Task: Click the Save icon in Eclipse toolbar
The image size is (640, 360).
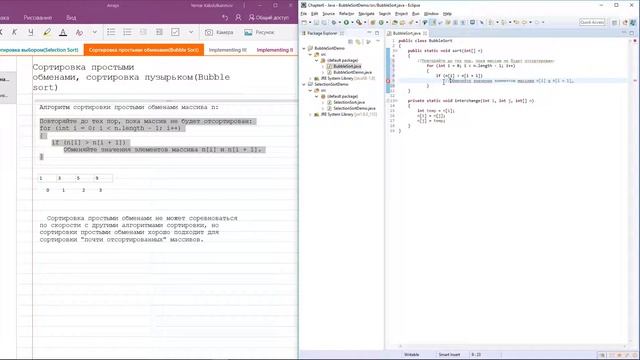Action: coord(316,22)
